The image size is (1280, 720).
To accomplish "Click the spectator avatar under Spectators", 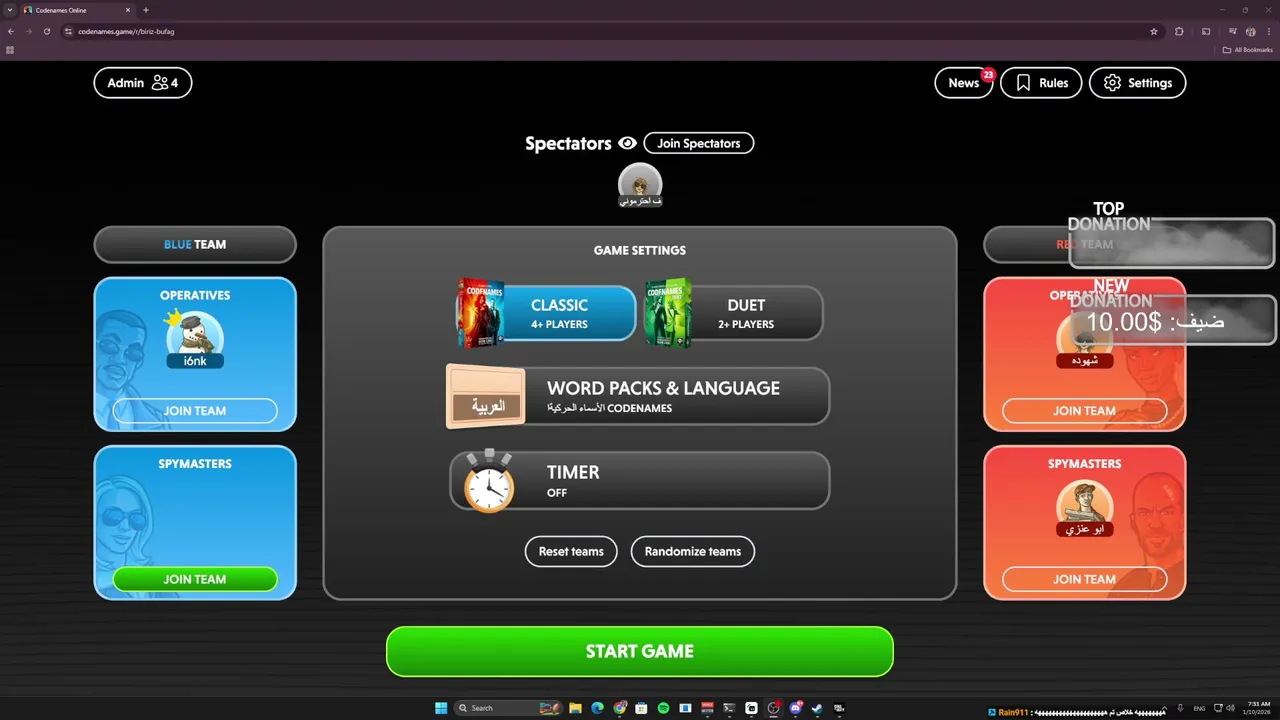I will (x=640, y=184).
